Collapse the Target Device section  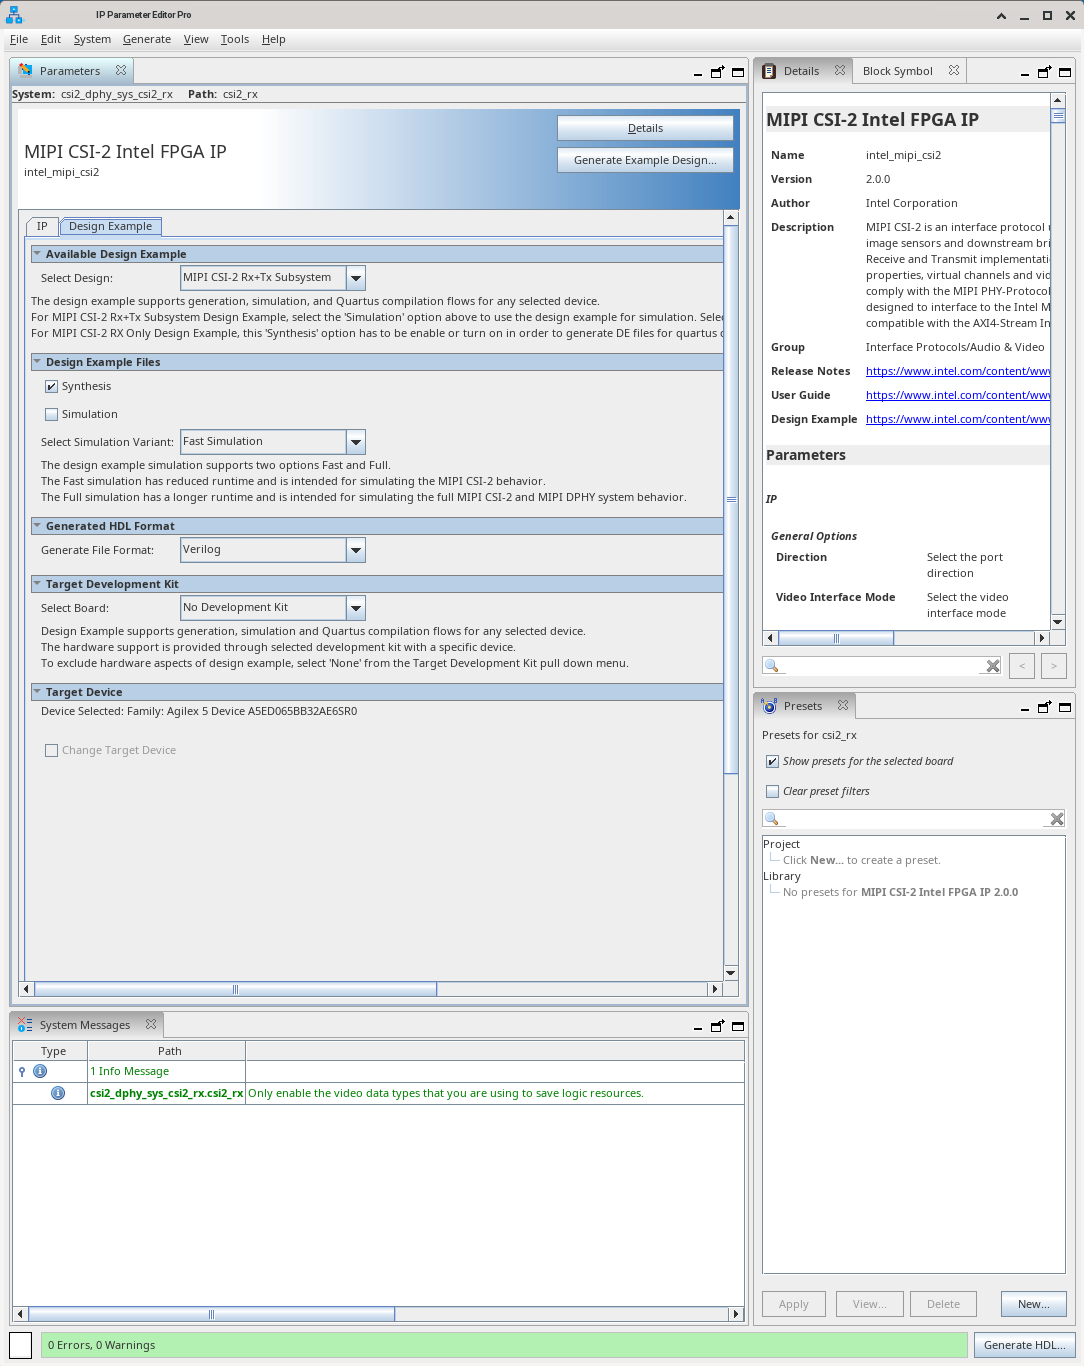pos(37,692)
